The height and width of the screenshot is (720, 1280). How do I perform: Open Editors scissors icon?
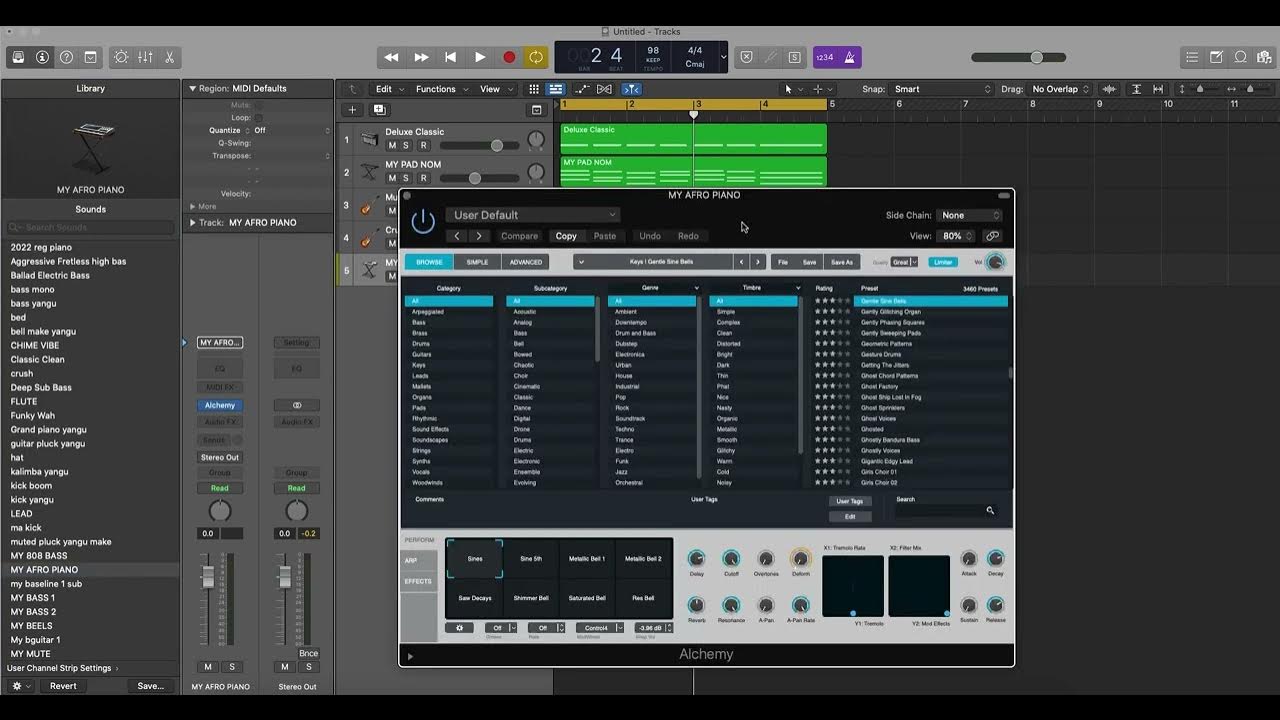coord(169,57)
